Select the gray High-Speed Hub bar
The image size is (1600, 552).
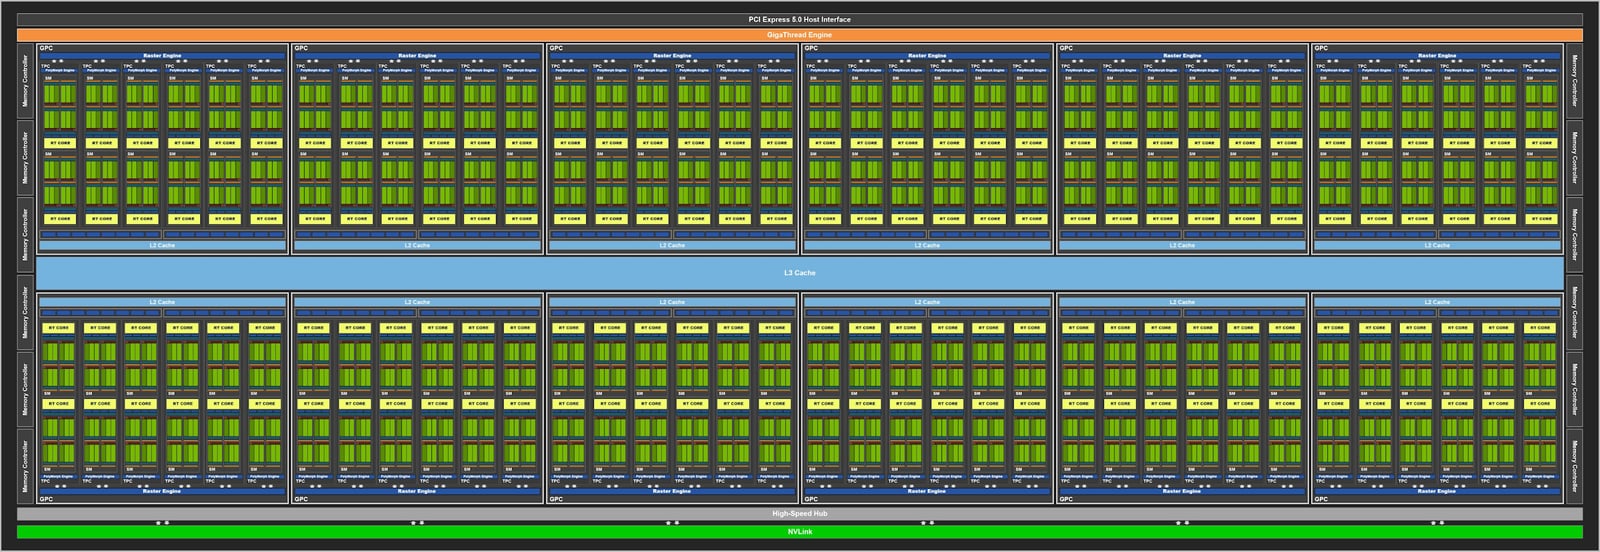(799, 514)
